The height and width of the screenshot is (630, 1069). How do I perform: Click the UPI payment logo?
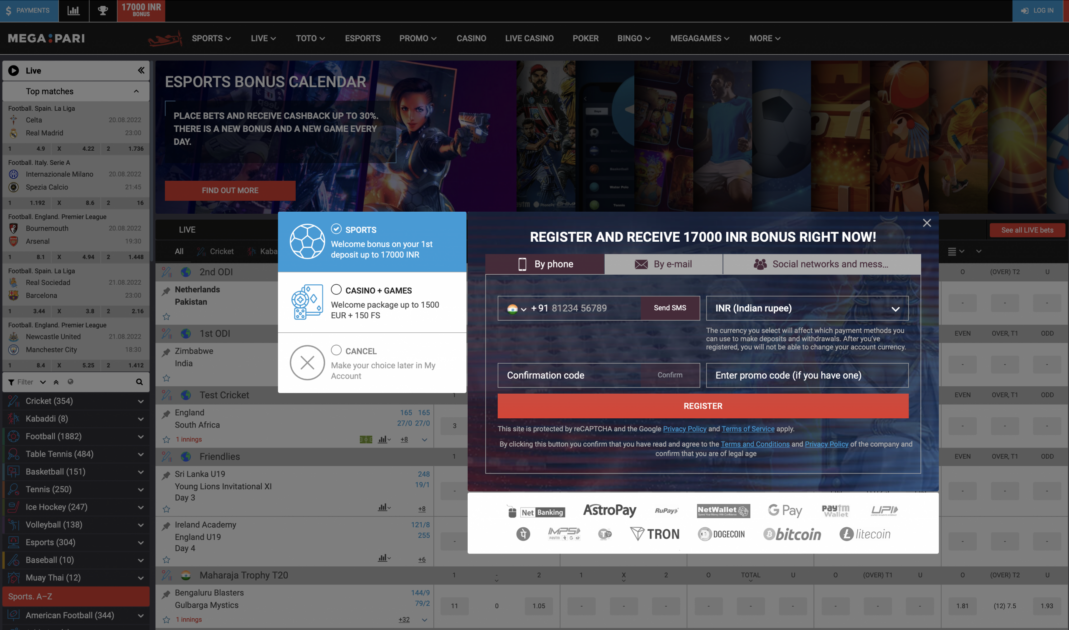884,510
